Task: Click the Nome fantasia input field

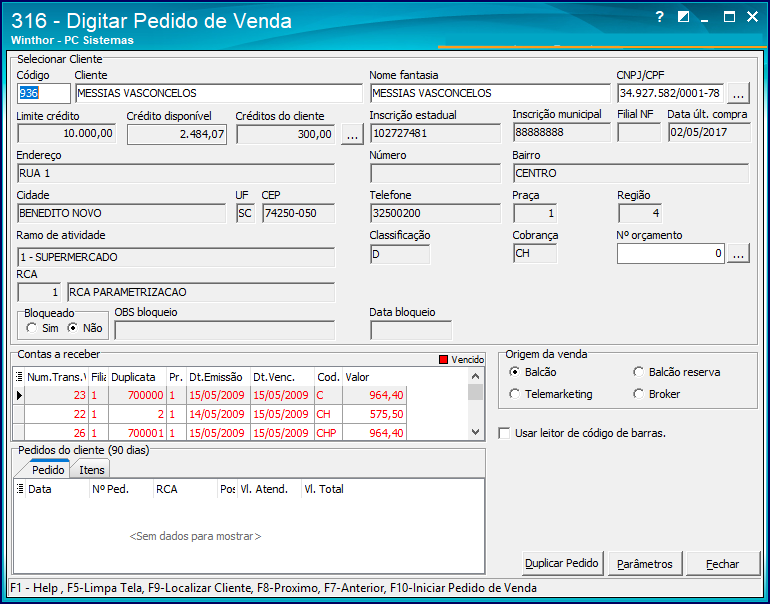Action: coord(490,93)
